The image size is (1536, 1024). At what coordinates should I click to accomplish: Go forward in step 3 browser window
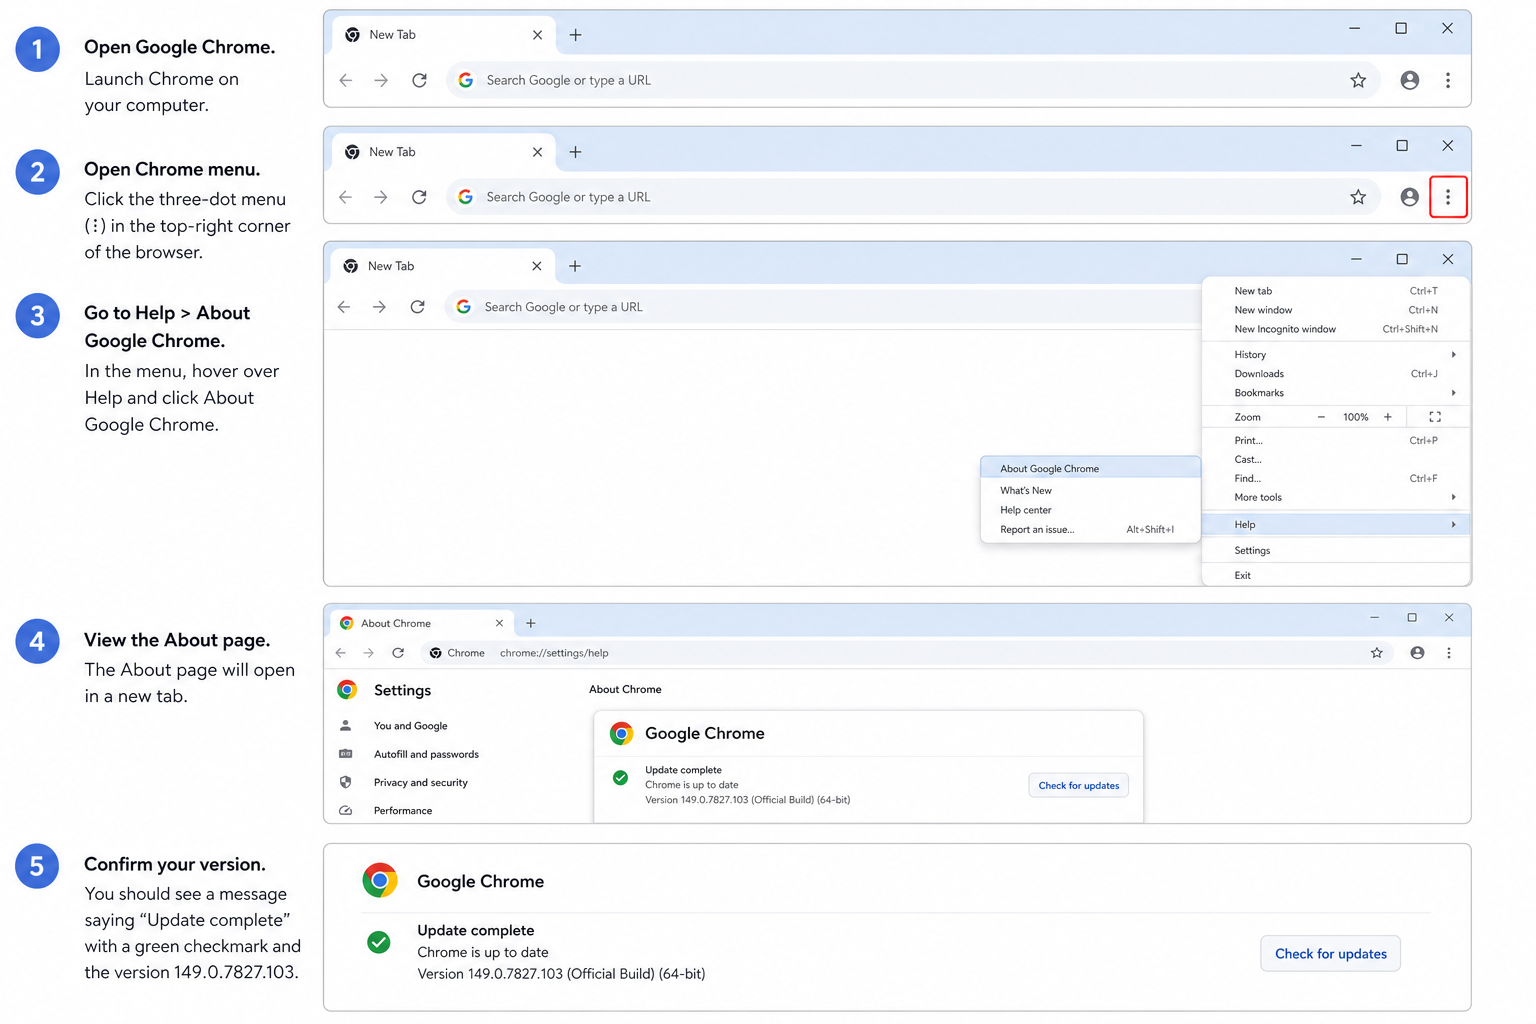[x=379, y=307]
